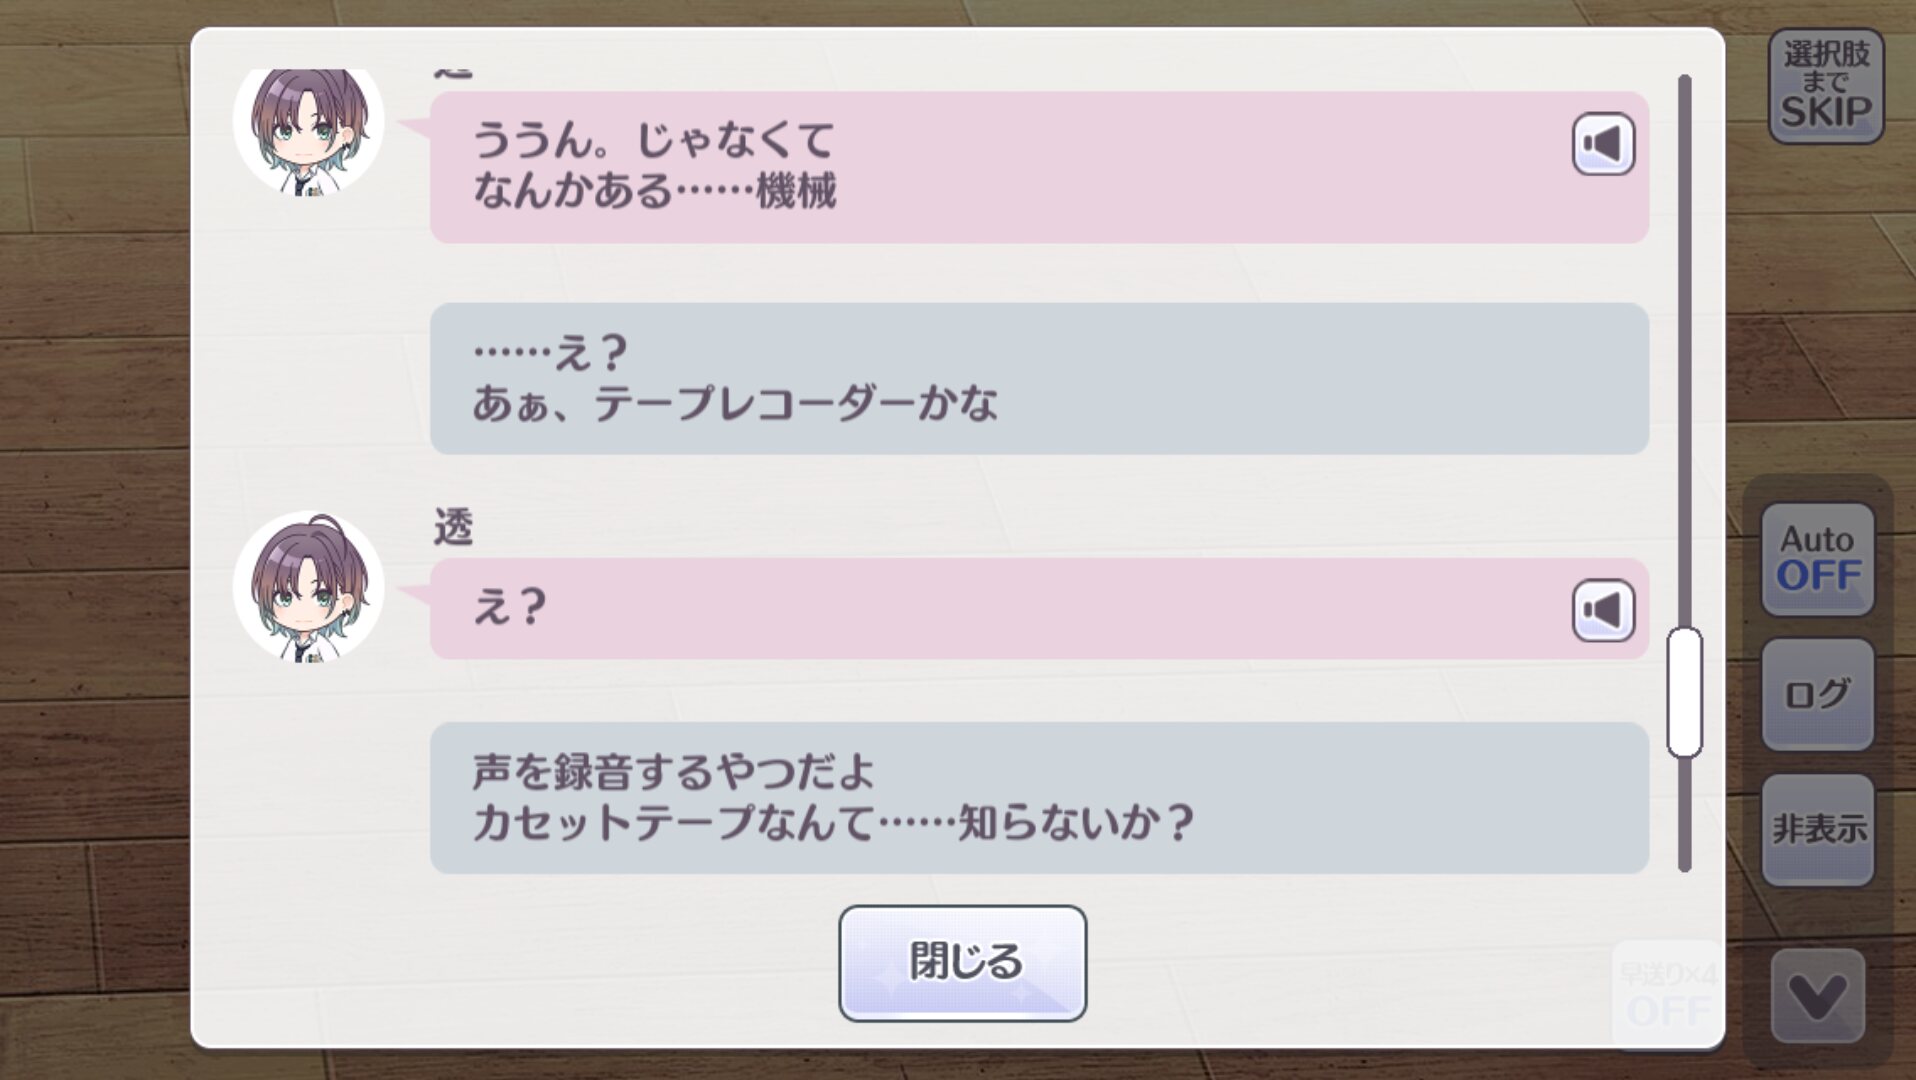
Task: Close the log with 閉じる
Action: click(962, 962)
